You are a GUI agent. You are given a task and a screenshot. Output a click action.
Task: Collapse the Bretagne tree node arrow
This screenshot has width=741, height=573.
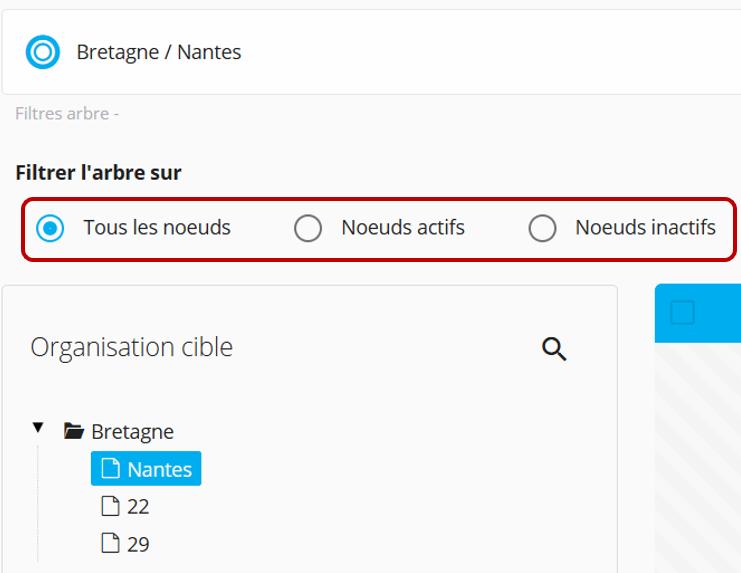(x=38, y=428)
